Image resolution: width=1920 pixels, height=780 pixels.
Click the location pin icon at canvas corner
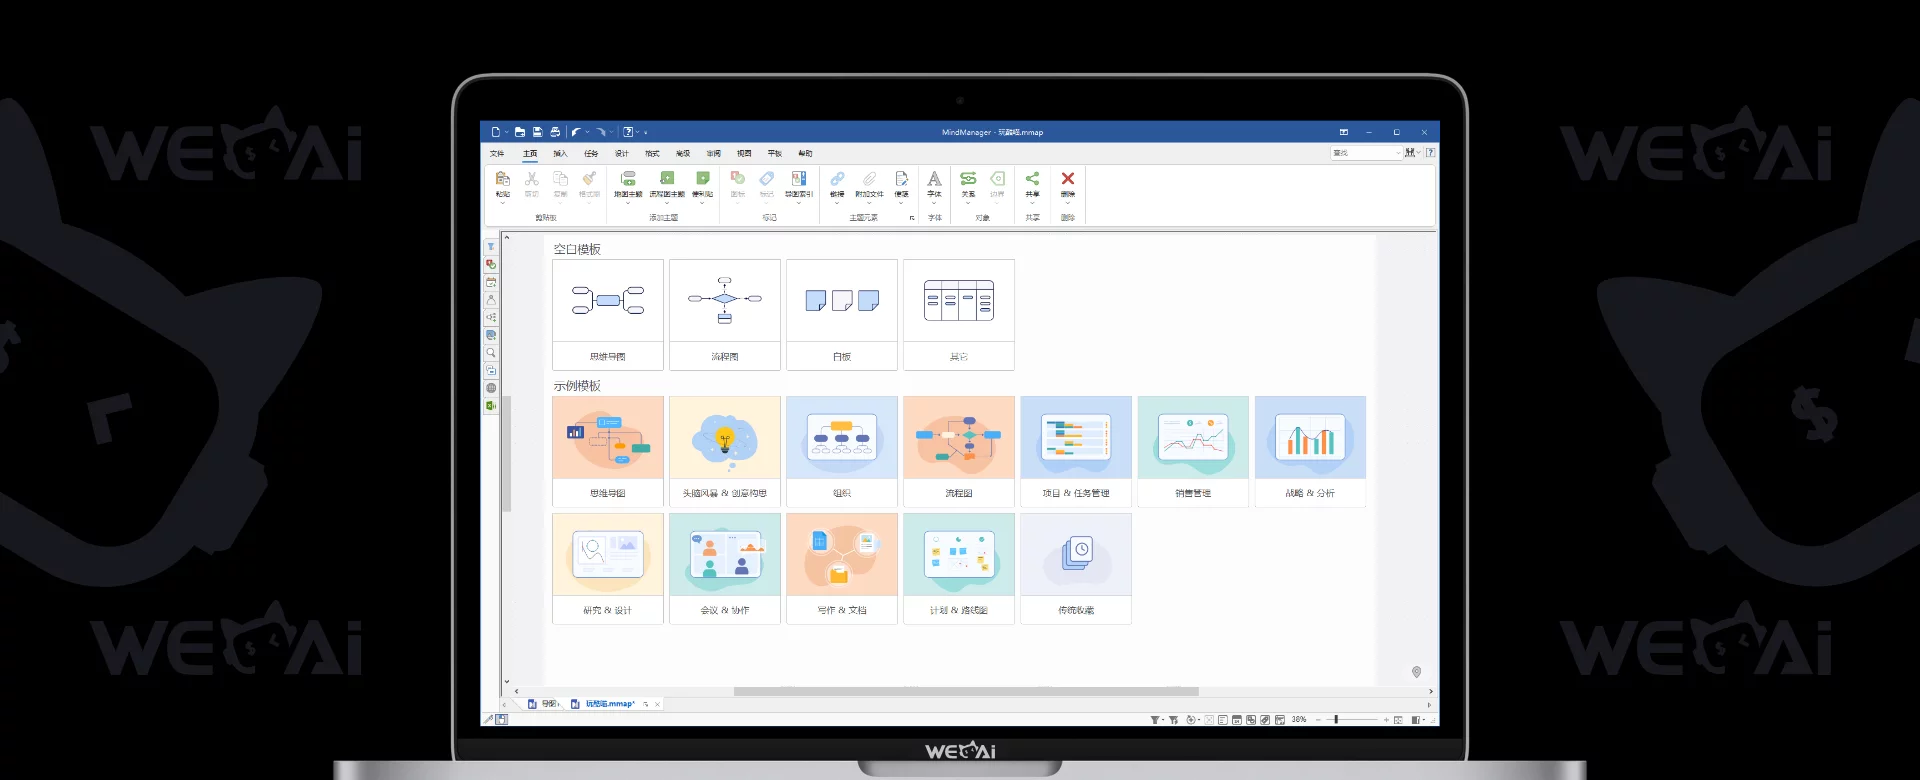tap(1416, 672)
